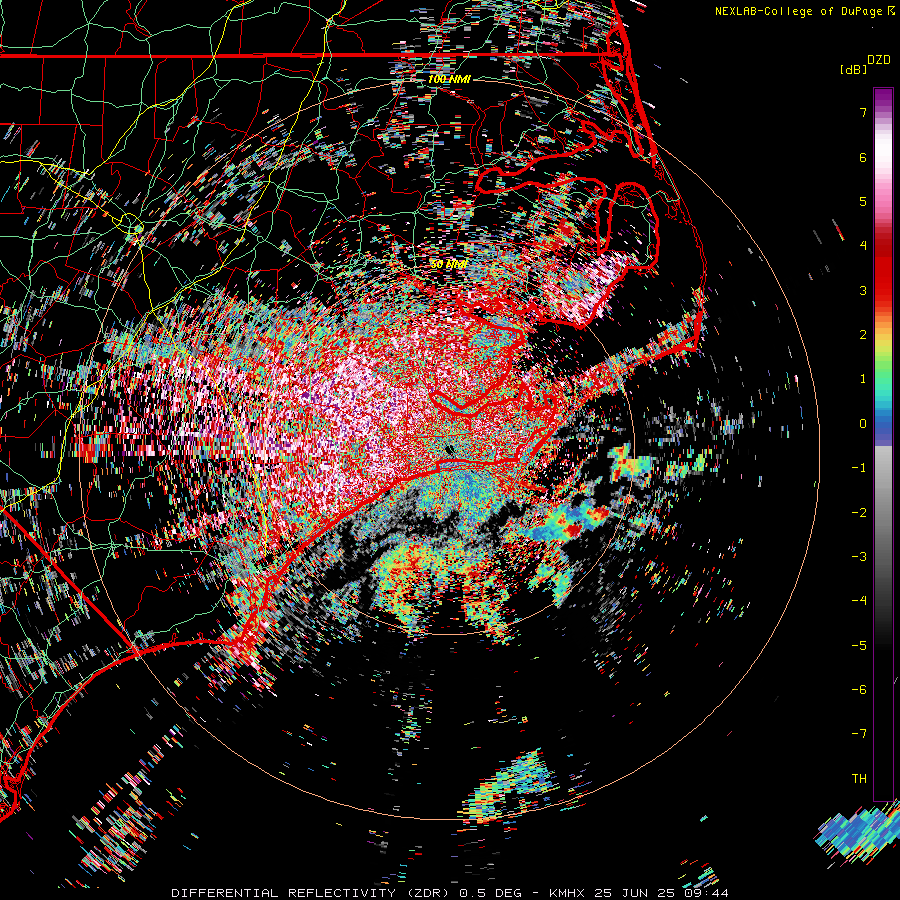
Task: Click the ZDR color scale bar
Action: point(883,444)
